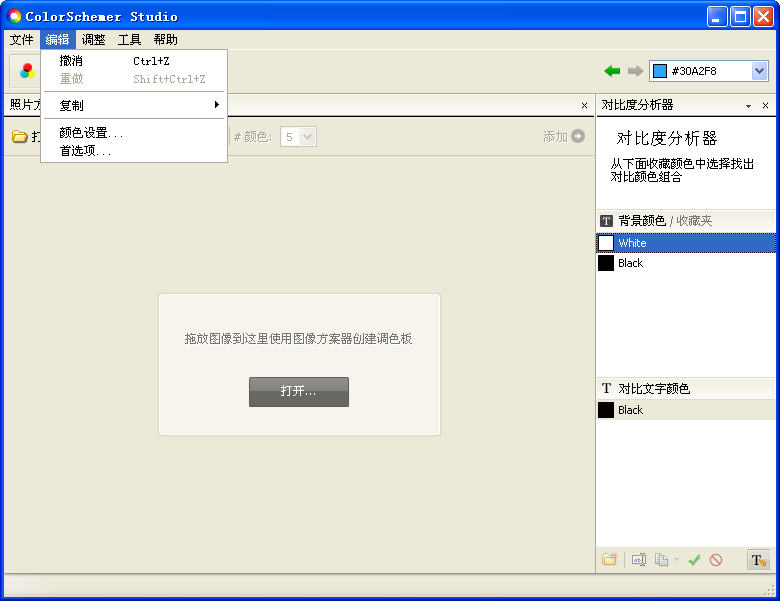Expand the 复制 submenu arrow

click(216, 104)
